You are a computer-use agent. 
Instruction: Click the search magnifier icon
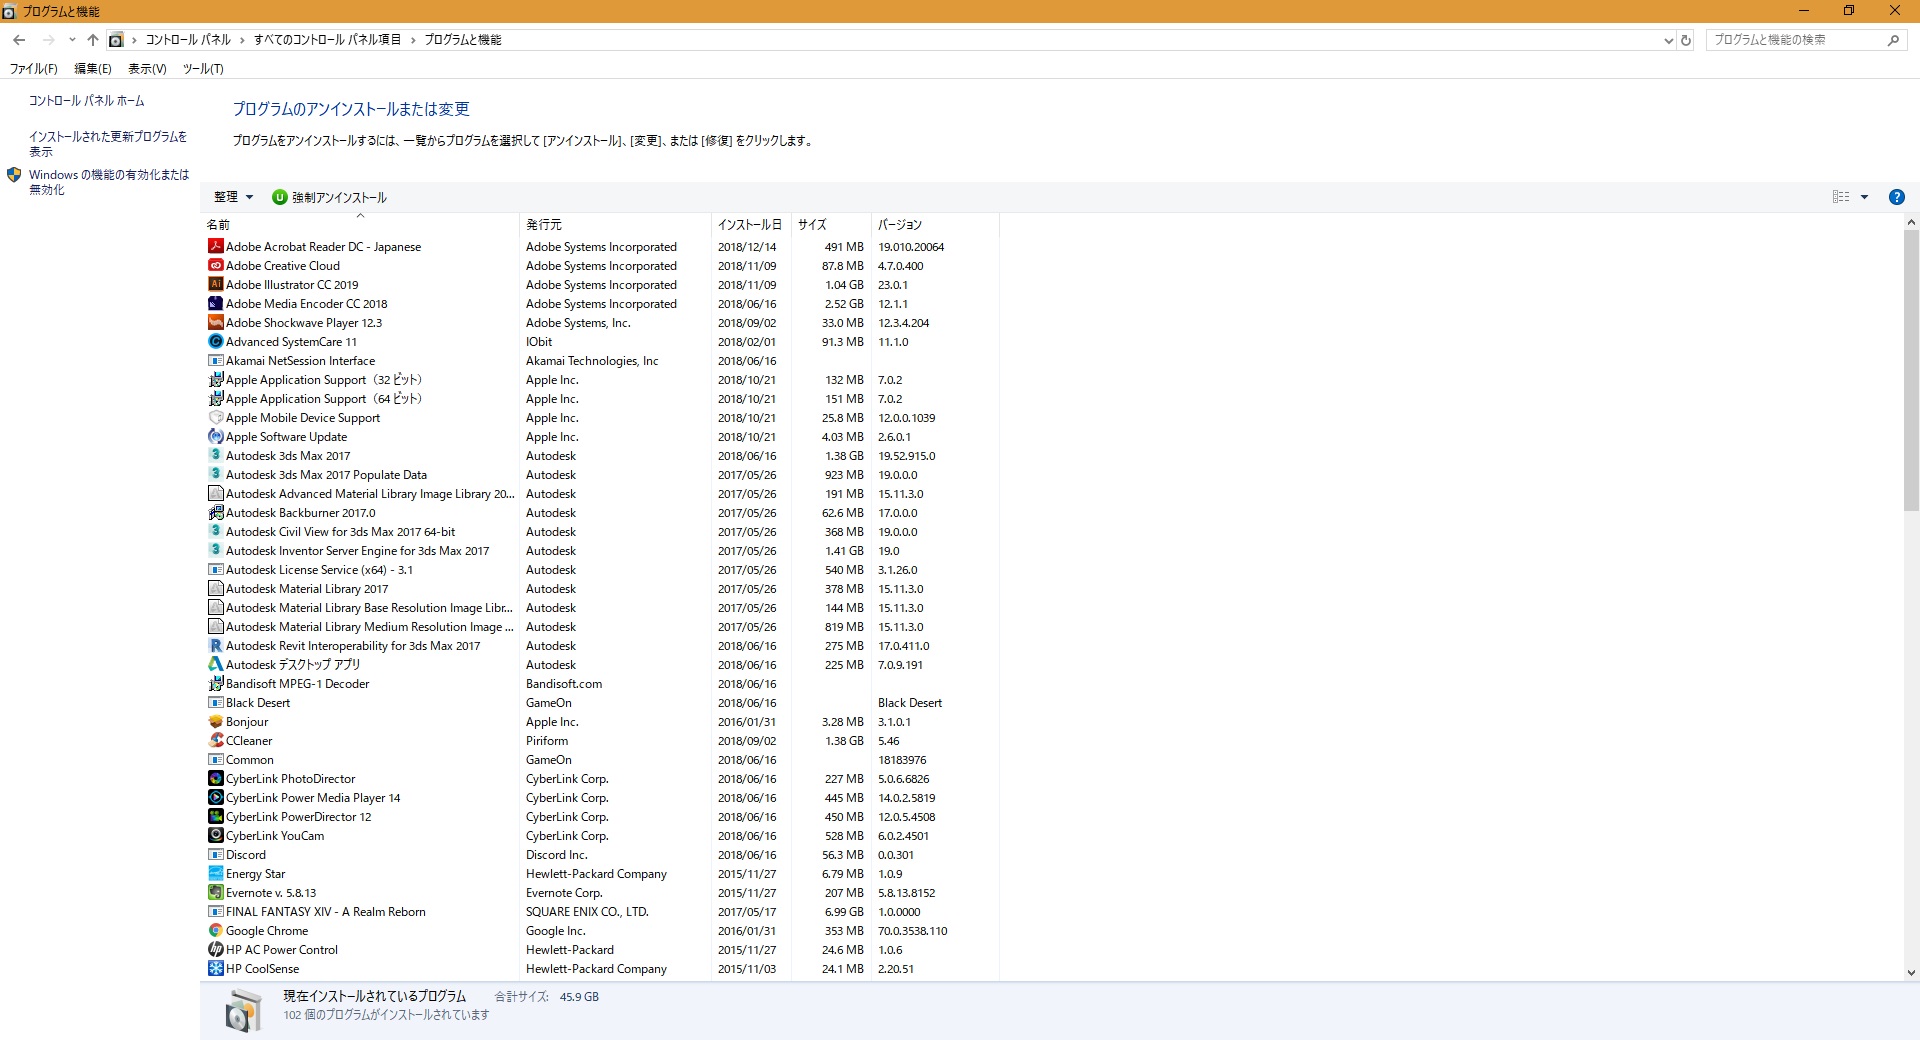pos(1893,40)
